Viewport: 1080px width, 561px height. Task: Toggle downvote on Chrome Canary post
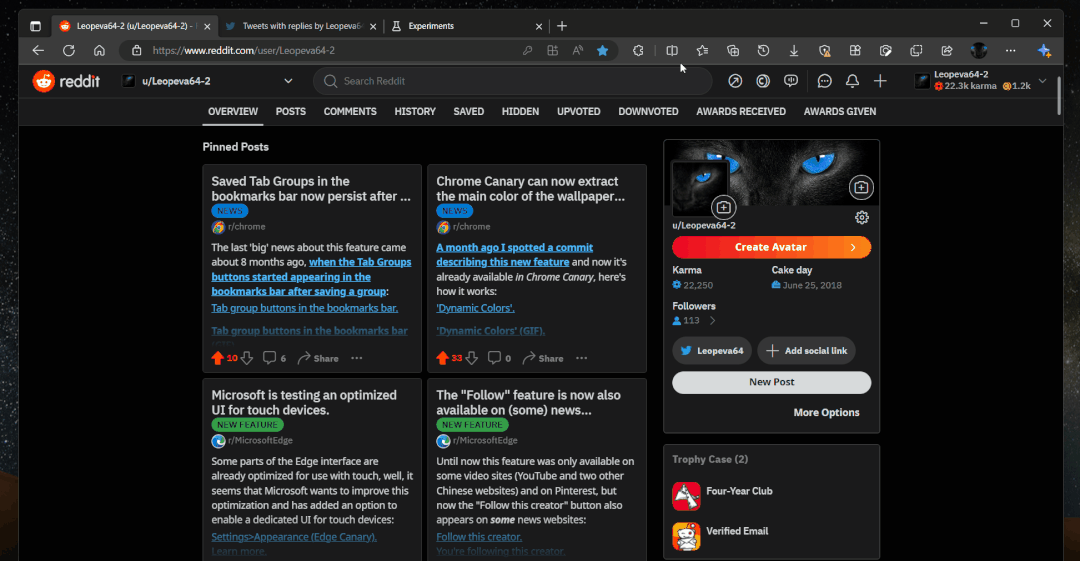pyautogui.click(x=471, y=358)
